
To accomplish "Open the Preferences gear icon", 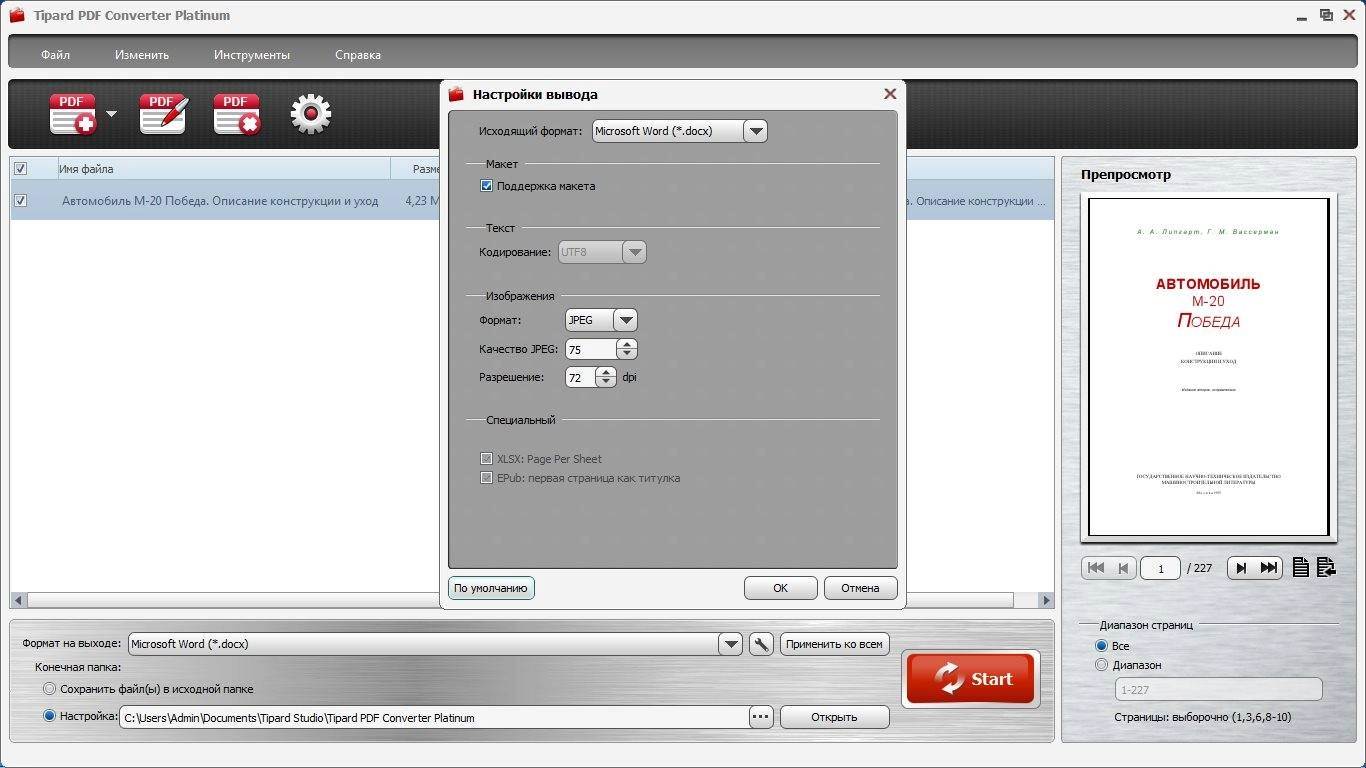I will pyautogui.click(x=311, y=114).
